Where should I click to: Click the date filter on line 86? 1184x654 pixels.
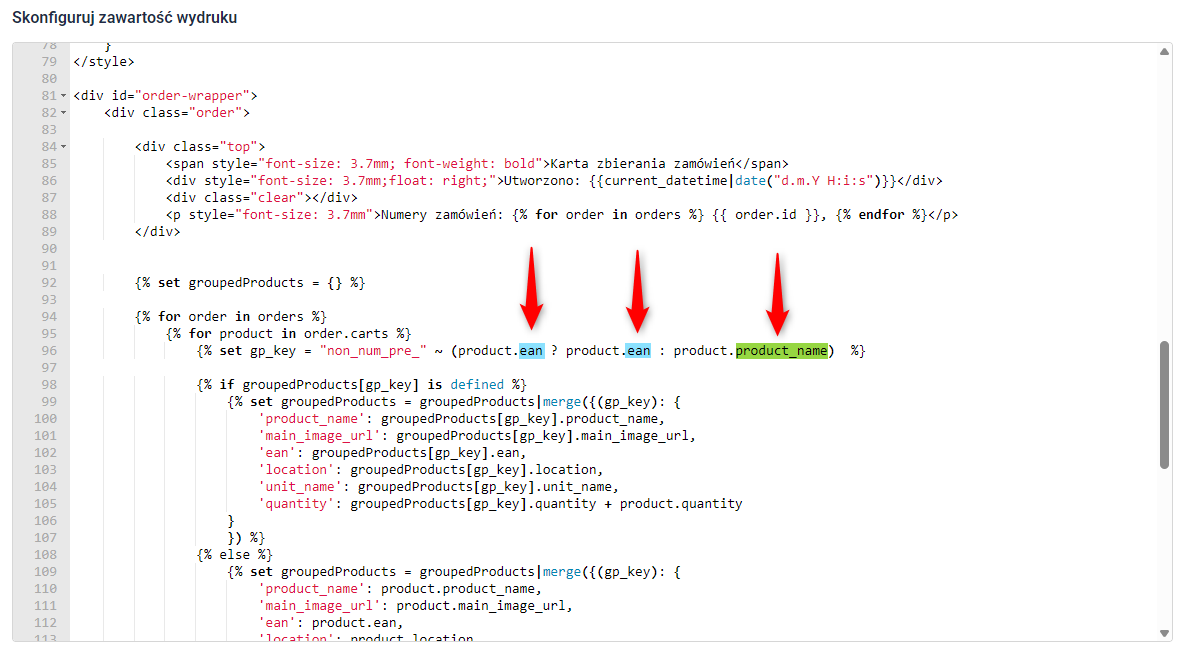[750, 180]
